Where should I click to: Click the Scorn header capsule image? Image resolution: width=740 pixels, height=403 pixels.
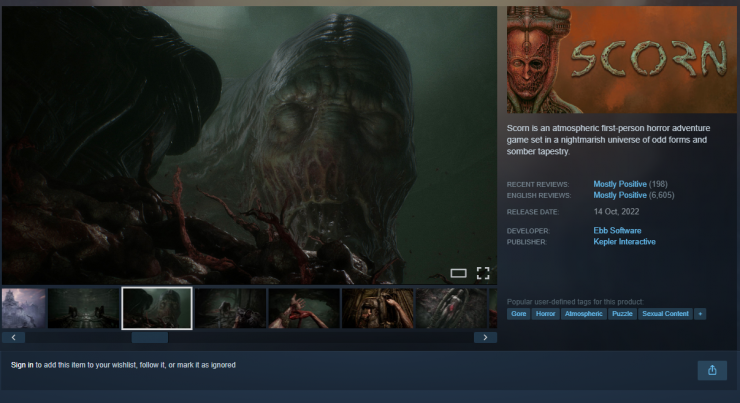(x=622, y=59)
